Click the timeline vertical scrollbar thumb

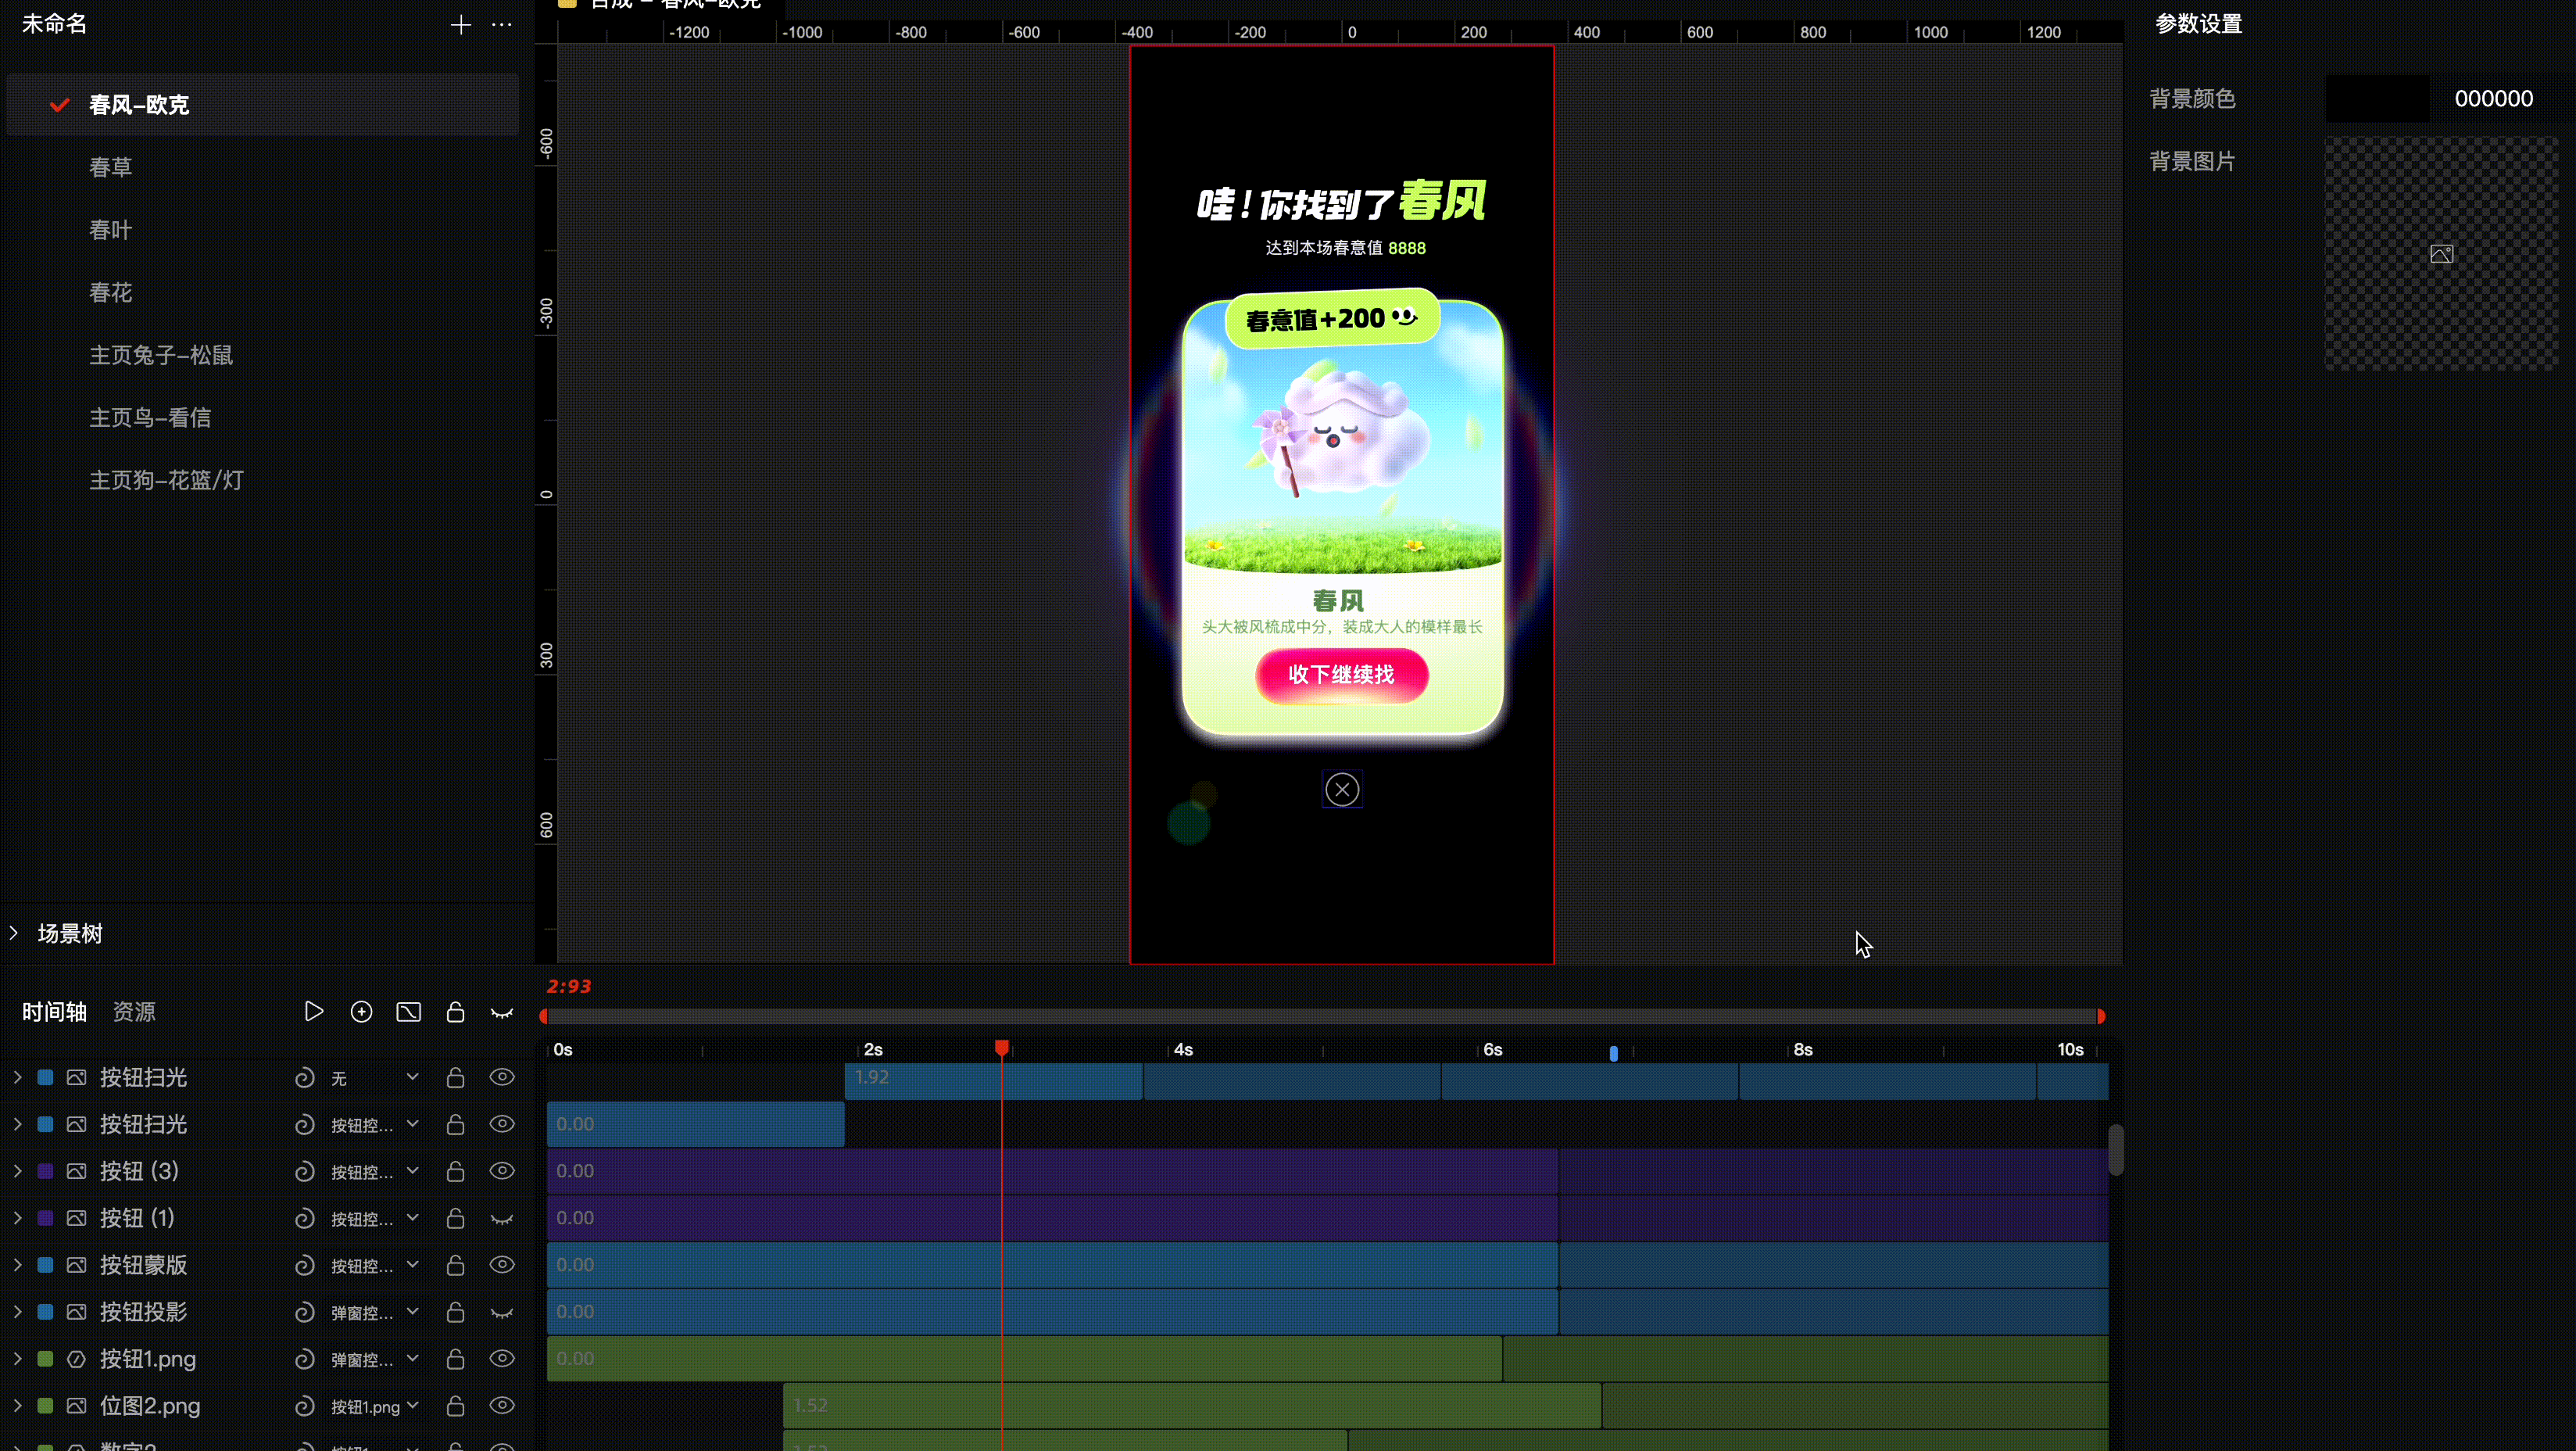pyautogui.click(x=2115, y=1150)
